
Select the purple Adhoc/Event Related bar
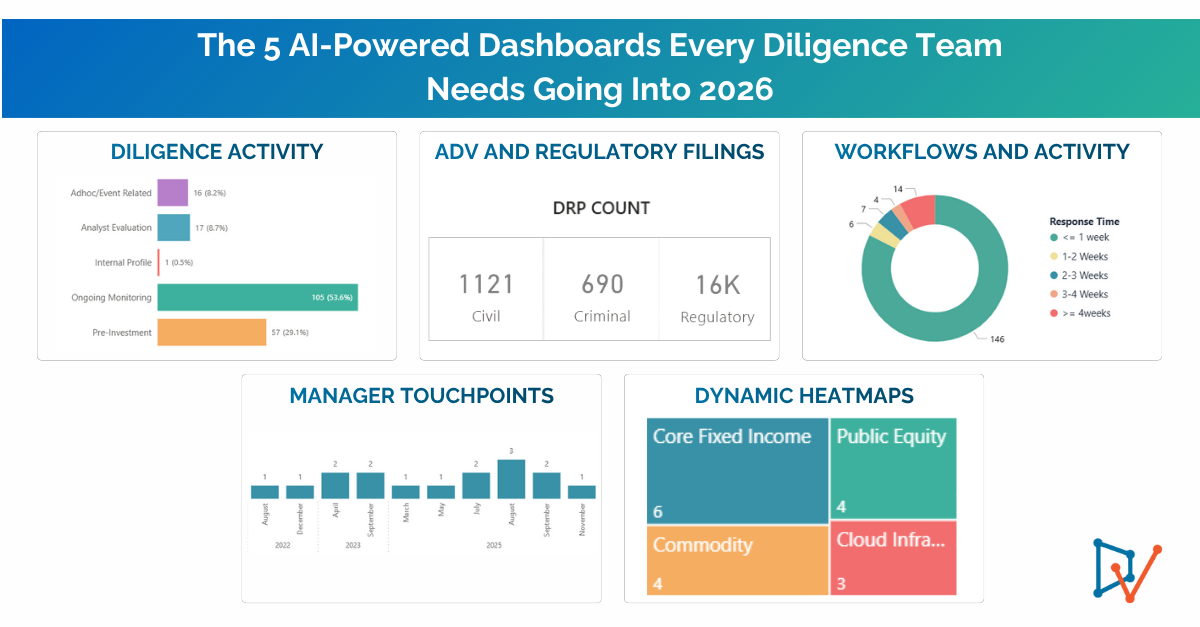coord(172,193)
